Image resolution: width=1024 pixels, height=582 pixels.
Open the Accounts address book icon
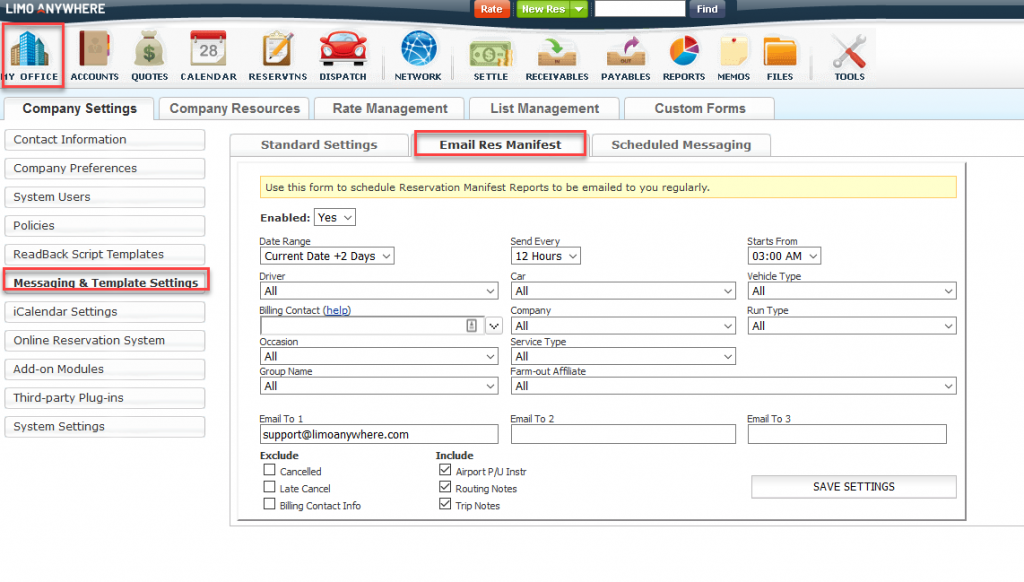[94, 50]
